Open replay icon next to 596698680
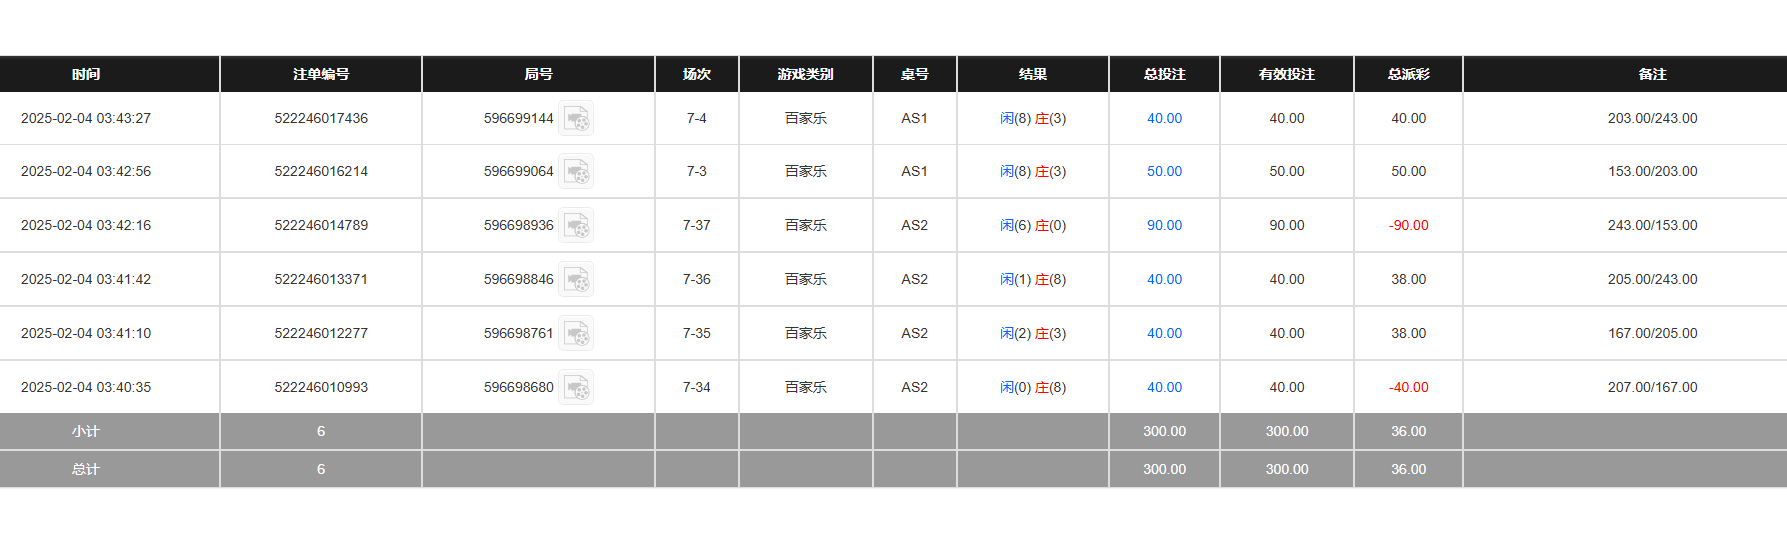The height and width of the screenshot is (560, 1787). (x=576, y=388)
